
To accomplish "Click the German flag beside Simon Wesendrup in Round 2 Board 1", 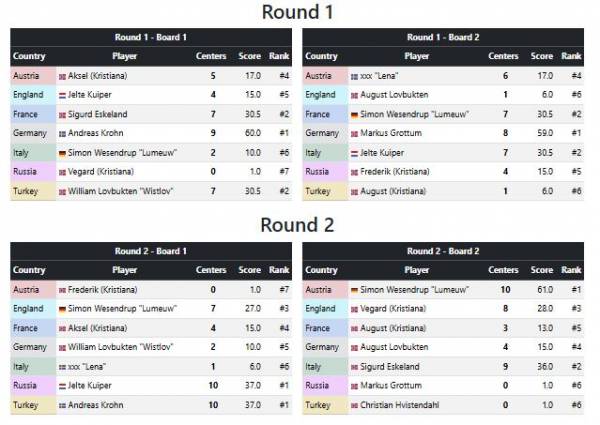I will coord(62,309).
